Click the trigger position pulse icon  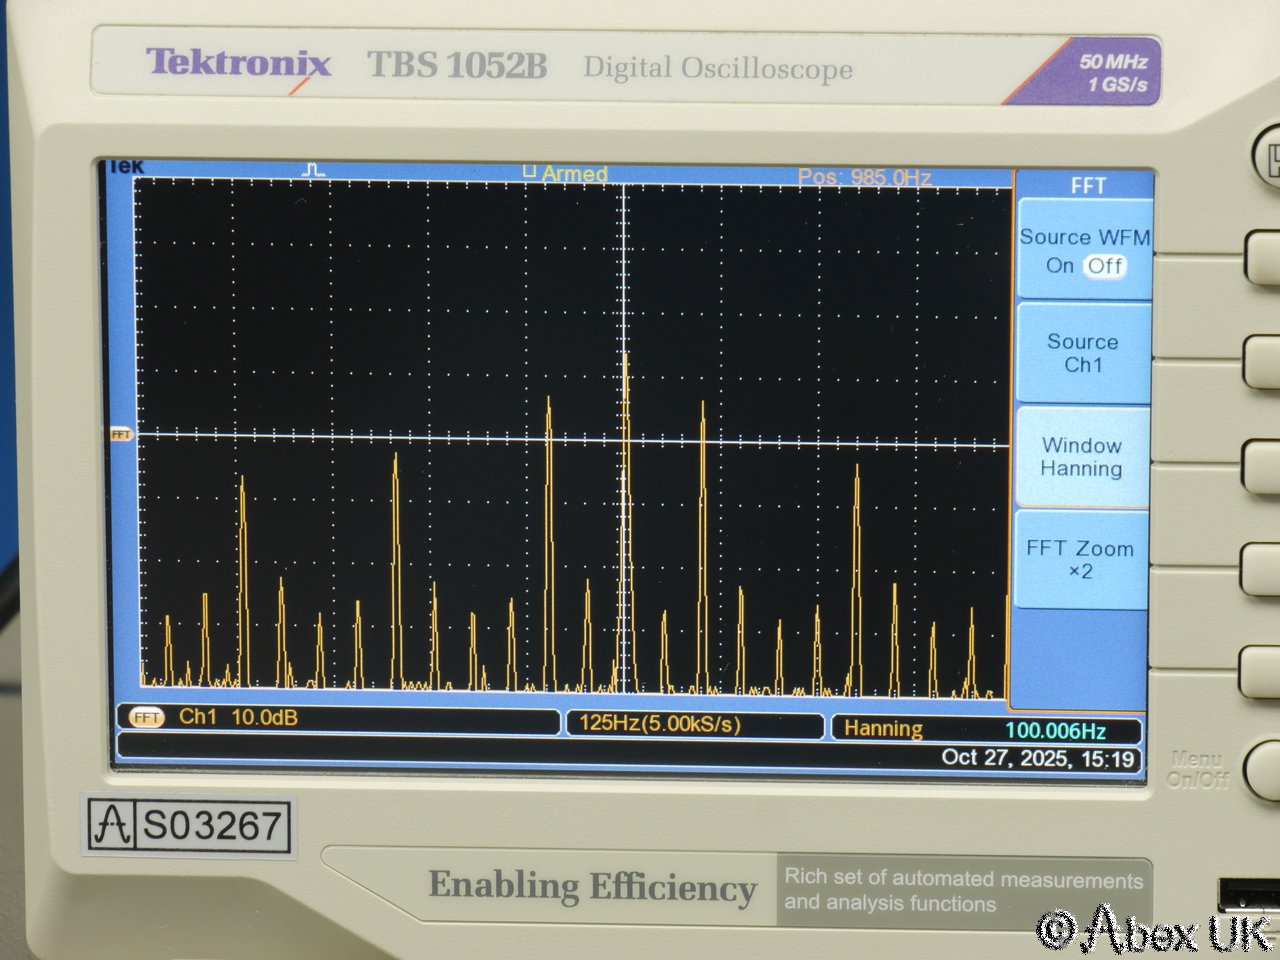[x=314, y=171]
